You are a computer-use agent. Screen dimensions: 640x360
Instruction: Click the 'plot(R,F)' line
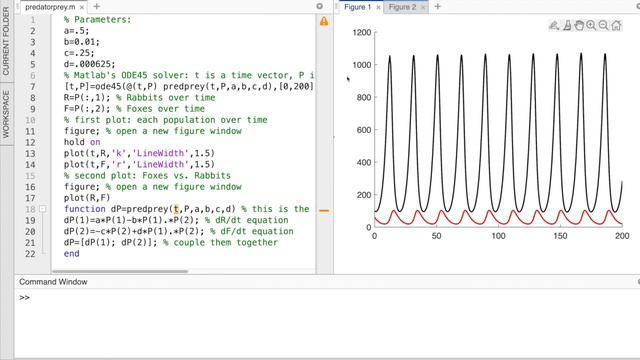87,198
